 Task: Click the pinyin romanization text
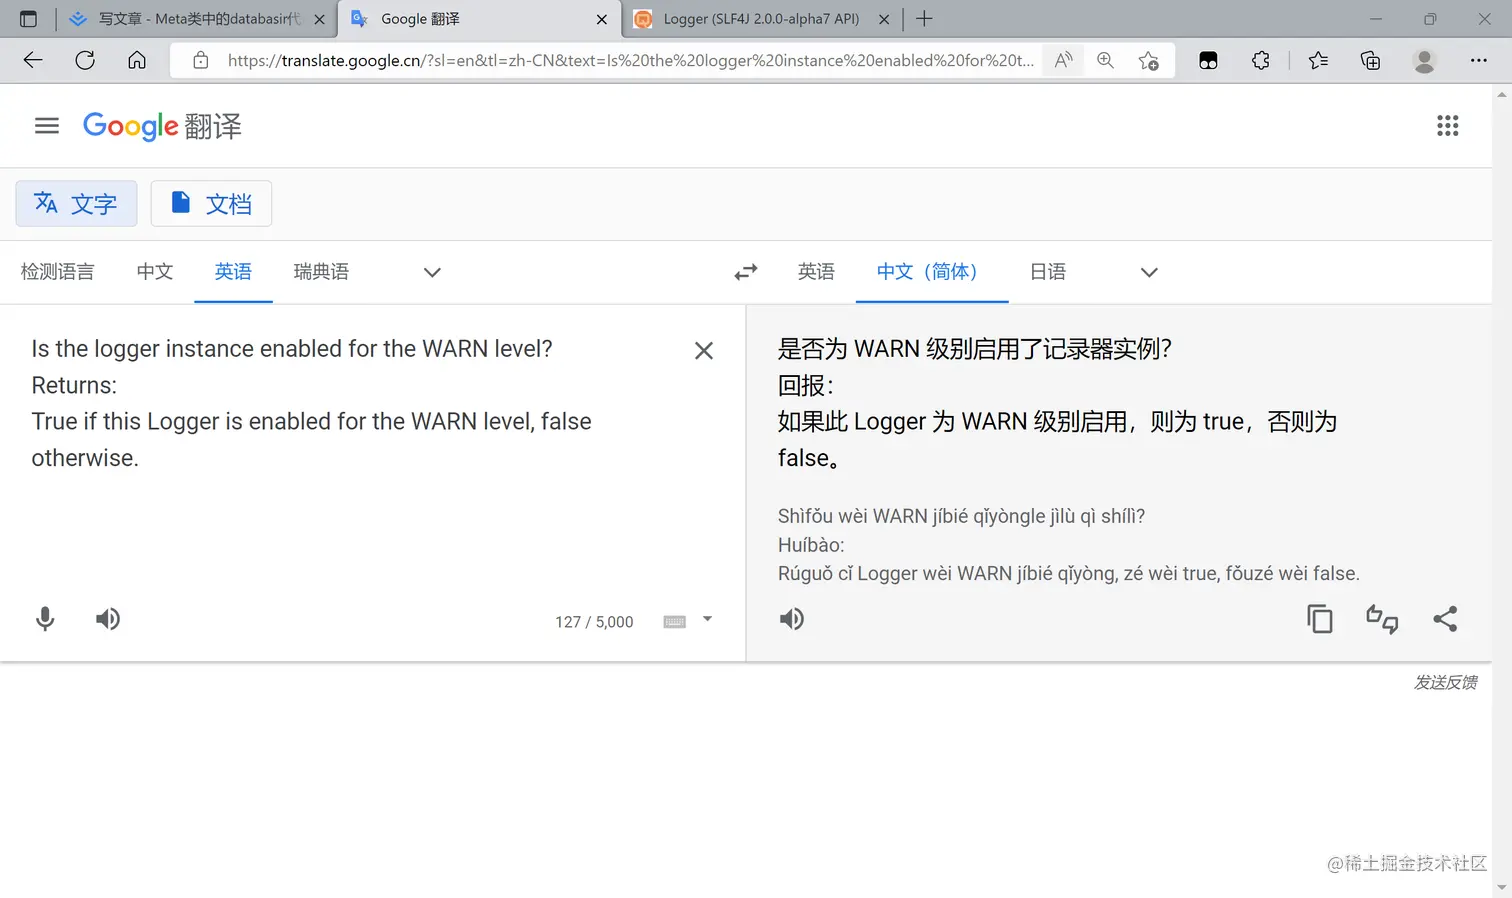(x=1068, y=545)
